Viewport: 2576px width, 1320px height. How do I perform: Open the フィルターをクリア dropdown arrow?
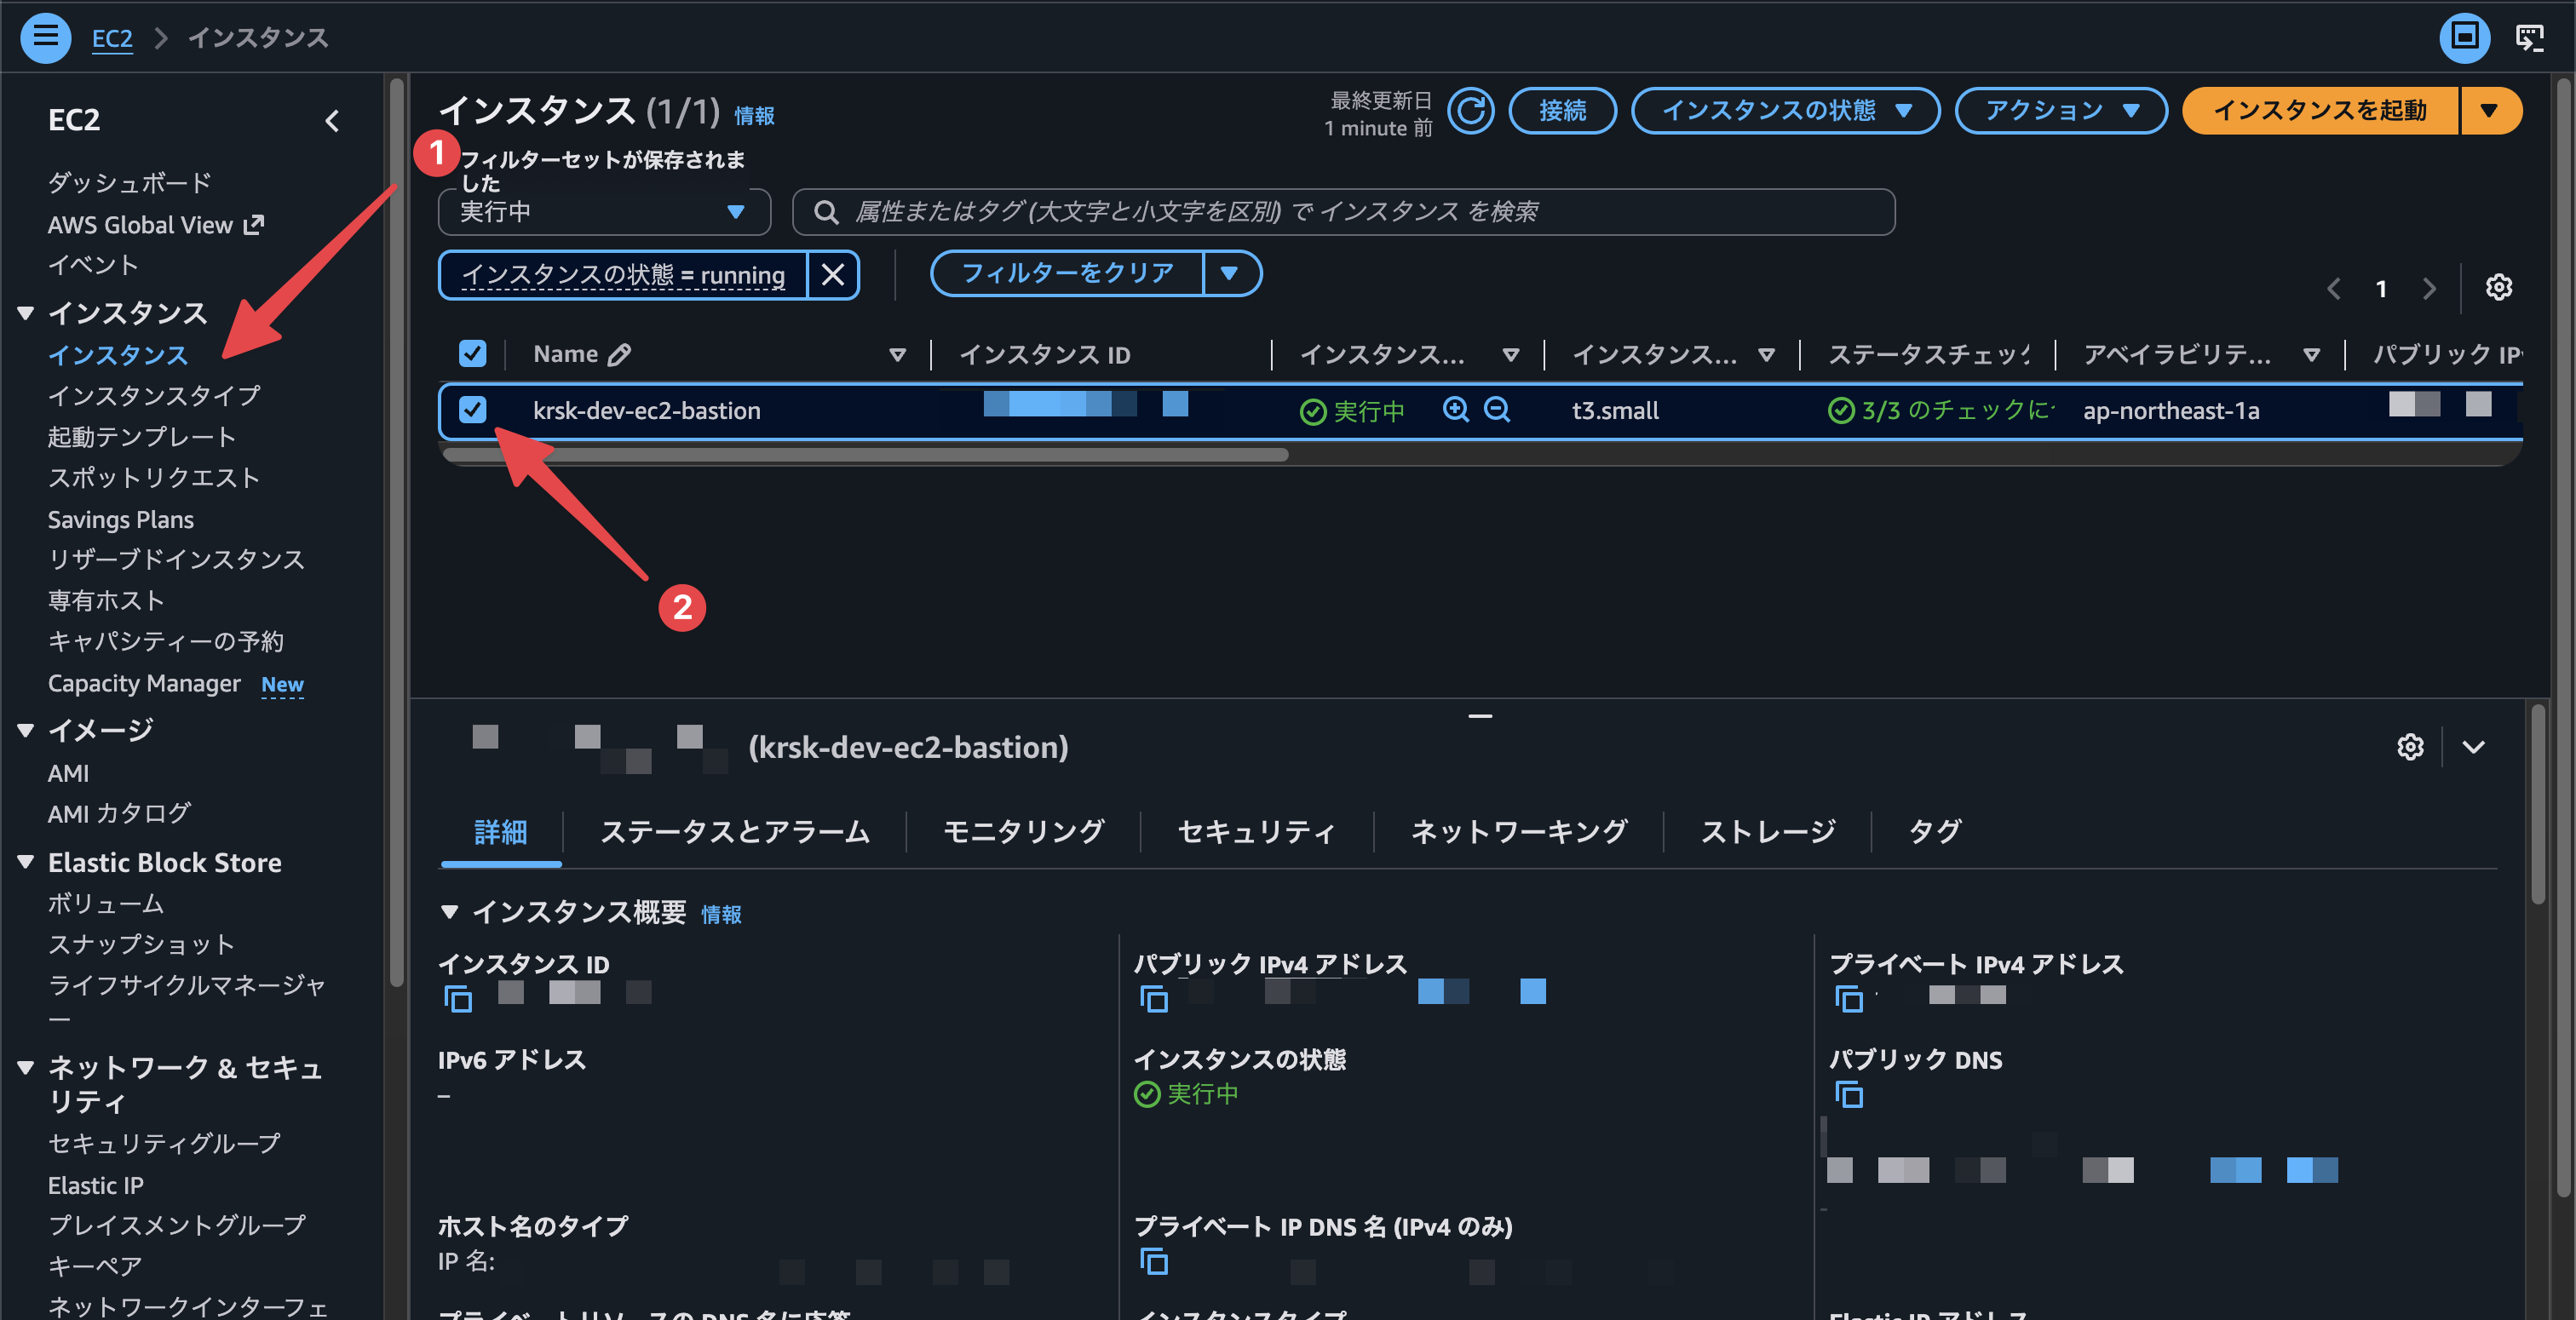(1230, 274)
